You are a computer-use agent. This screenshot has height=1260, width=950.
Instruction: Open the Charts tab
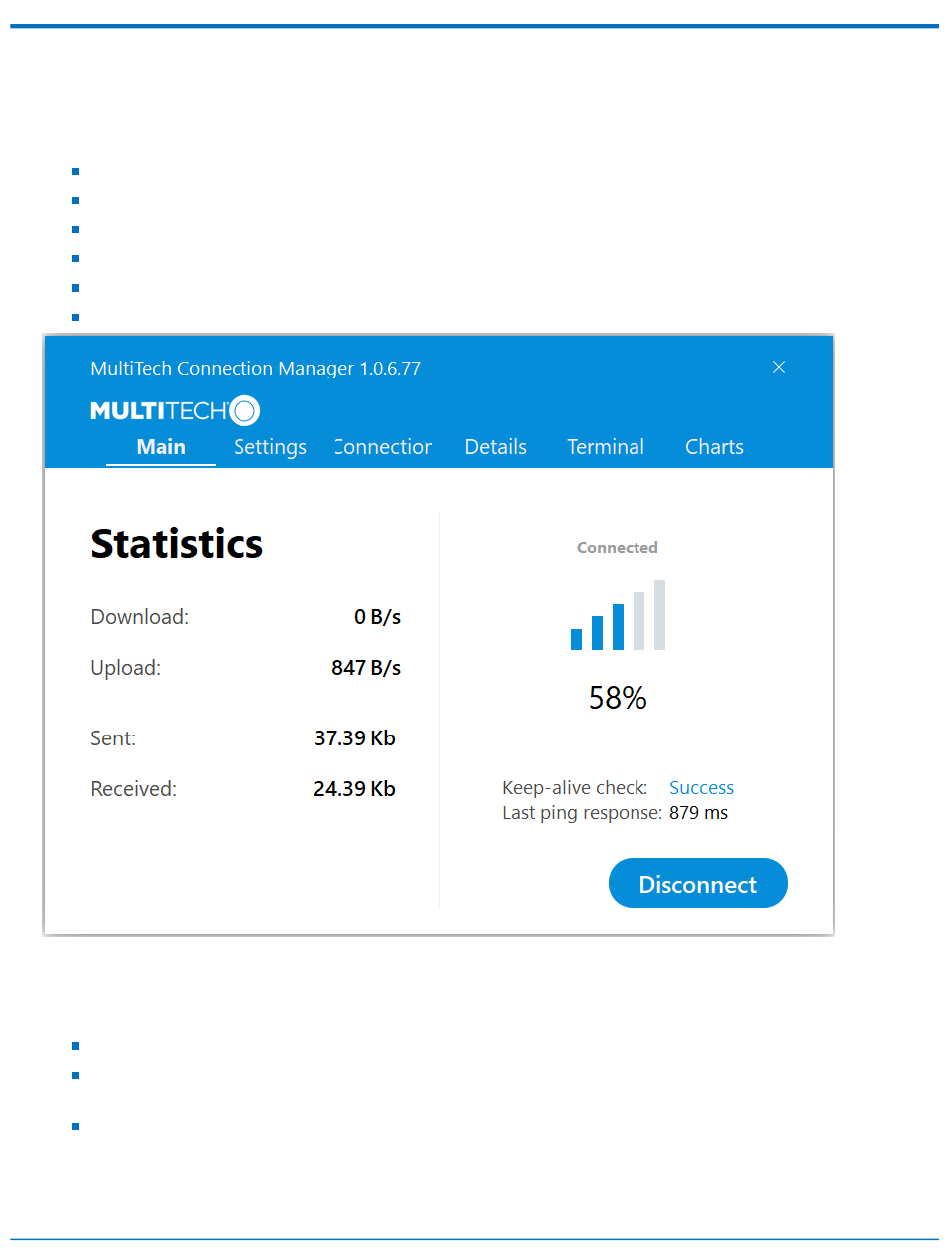click(x=714, y=447)
